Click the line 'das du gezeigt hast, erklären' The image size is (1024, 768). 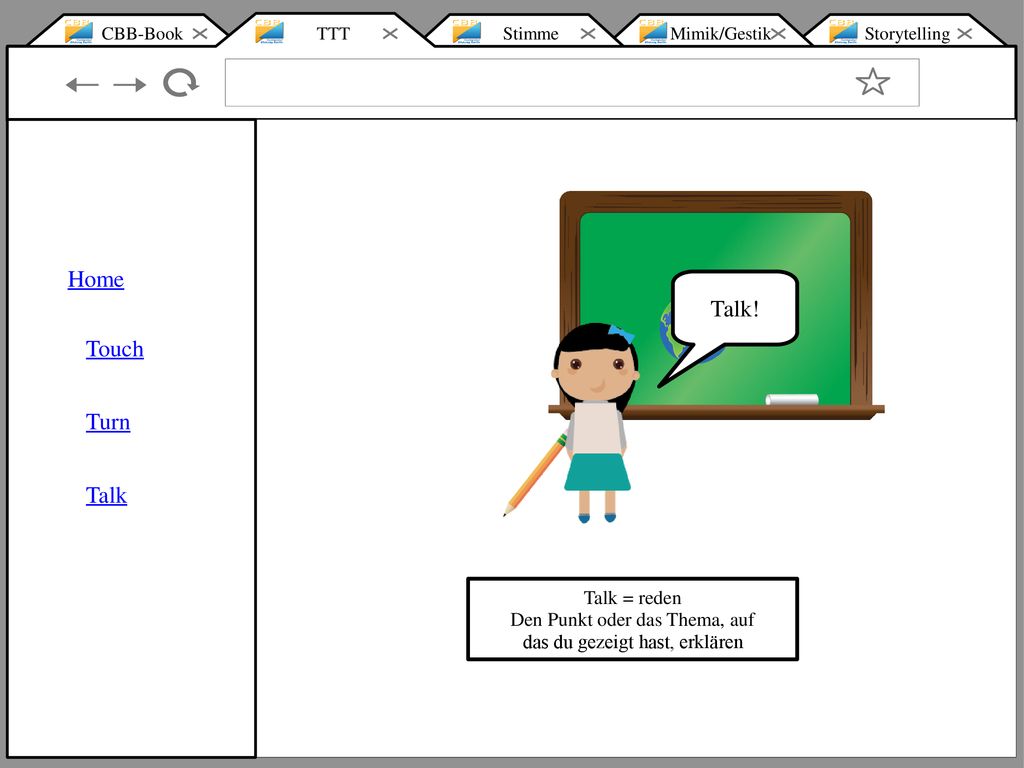tap(633, 643)
